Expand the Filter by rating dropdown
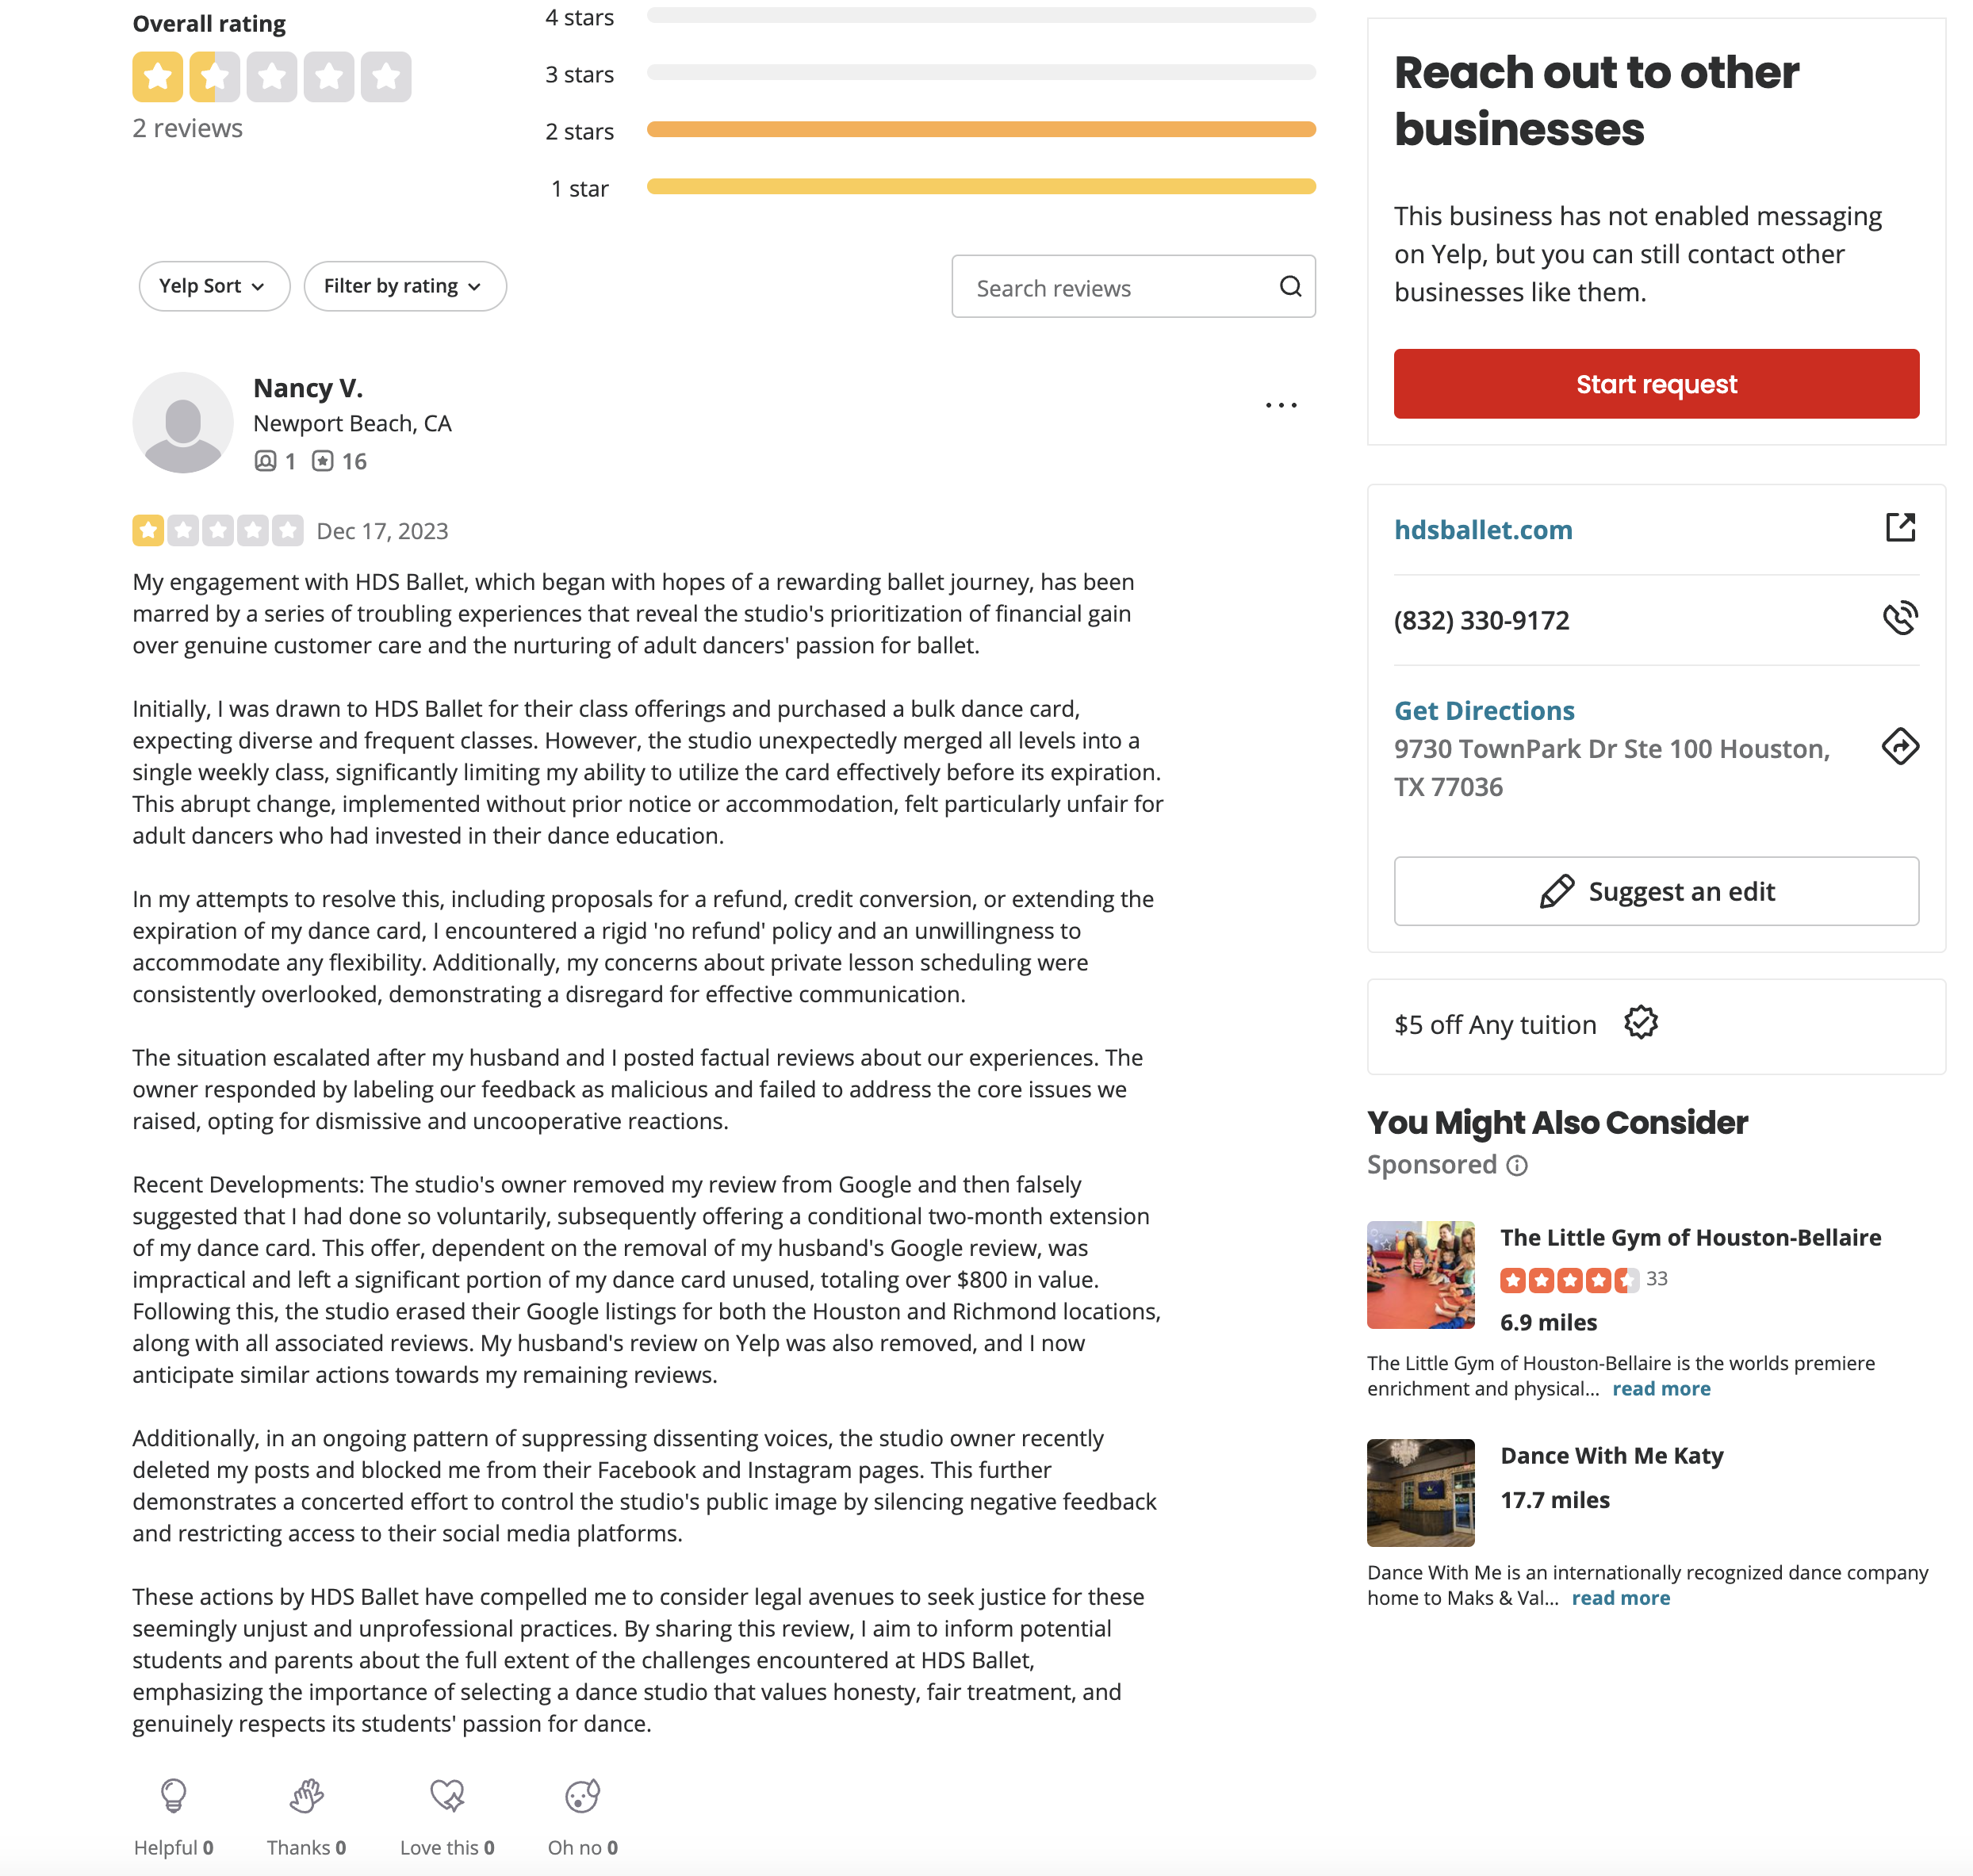This screenshot has width=1973, height=1876. coord(401,285)
